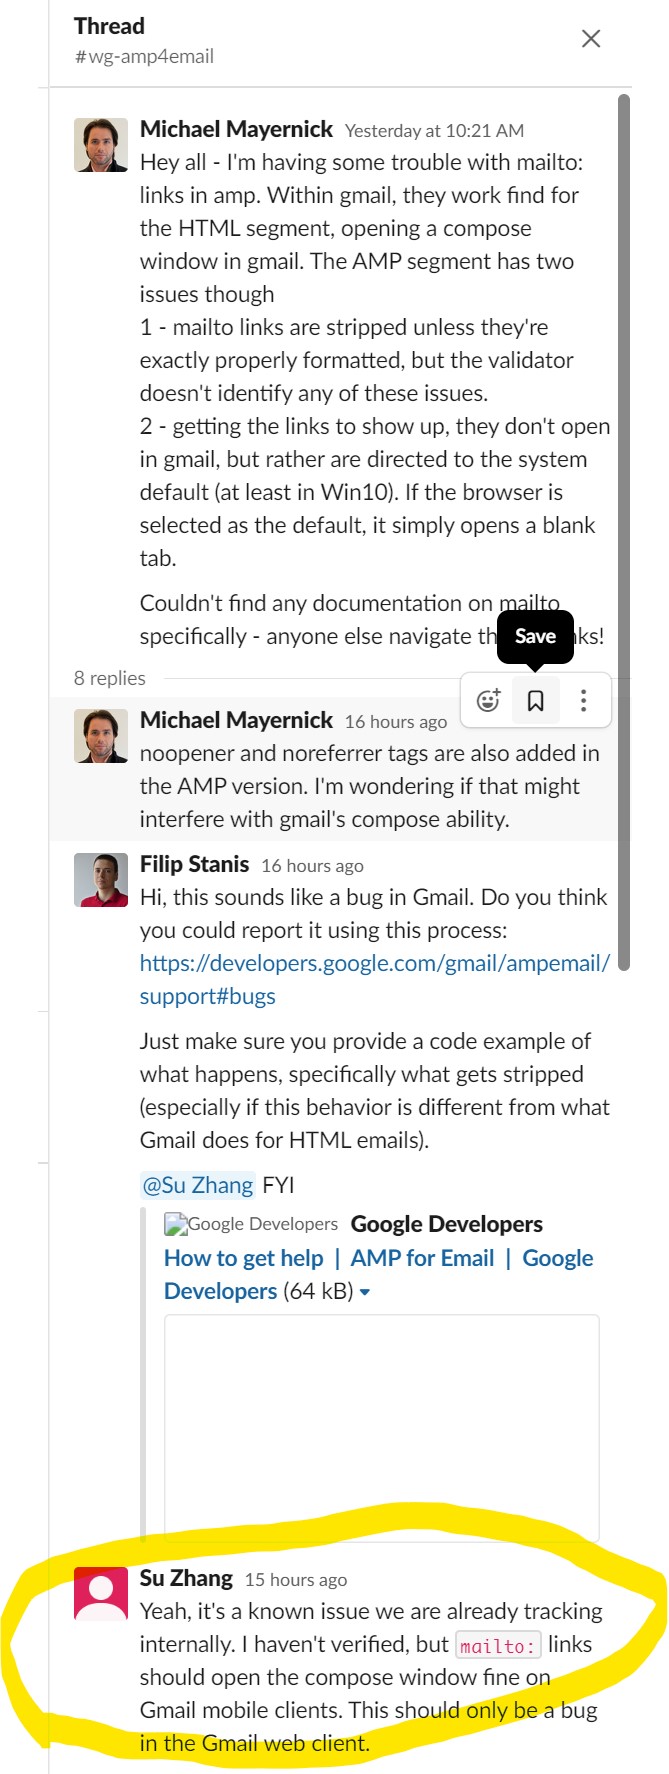The width and height of the screenshot is (669, 1774).
Task: Open "How to get help" preview title link
Action: pos(243,1258)
